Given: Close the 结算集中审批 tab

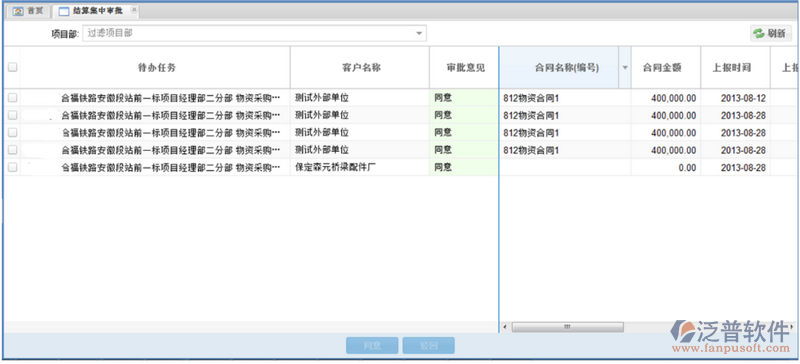Looking at the screenshot, I should coord(134,10).
